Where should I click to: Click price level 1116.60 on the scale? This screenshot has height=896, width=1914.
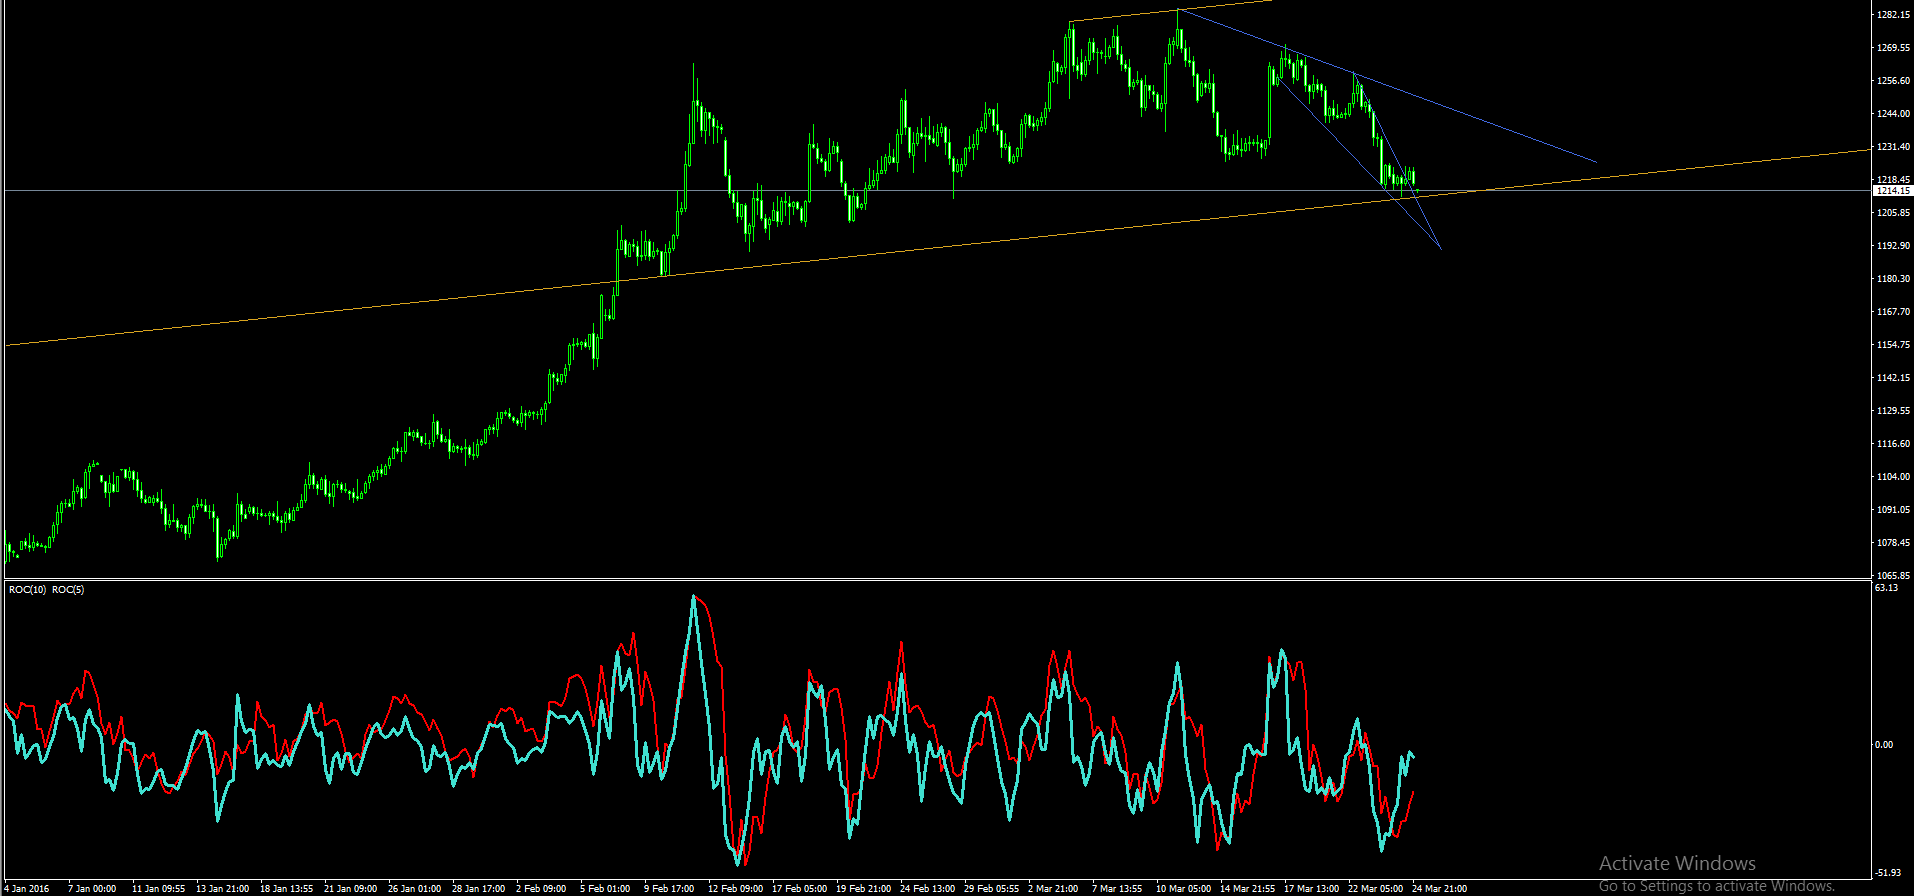[1893, 444]
